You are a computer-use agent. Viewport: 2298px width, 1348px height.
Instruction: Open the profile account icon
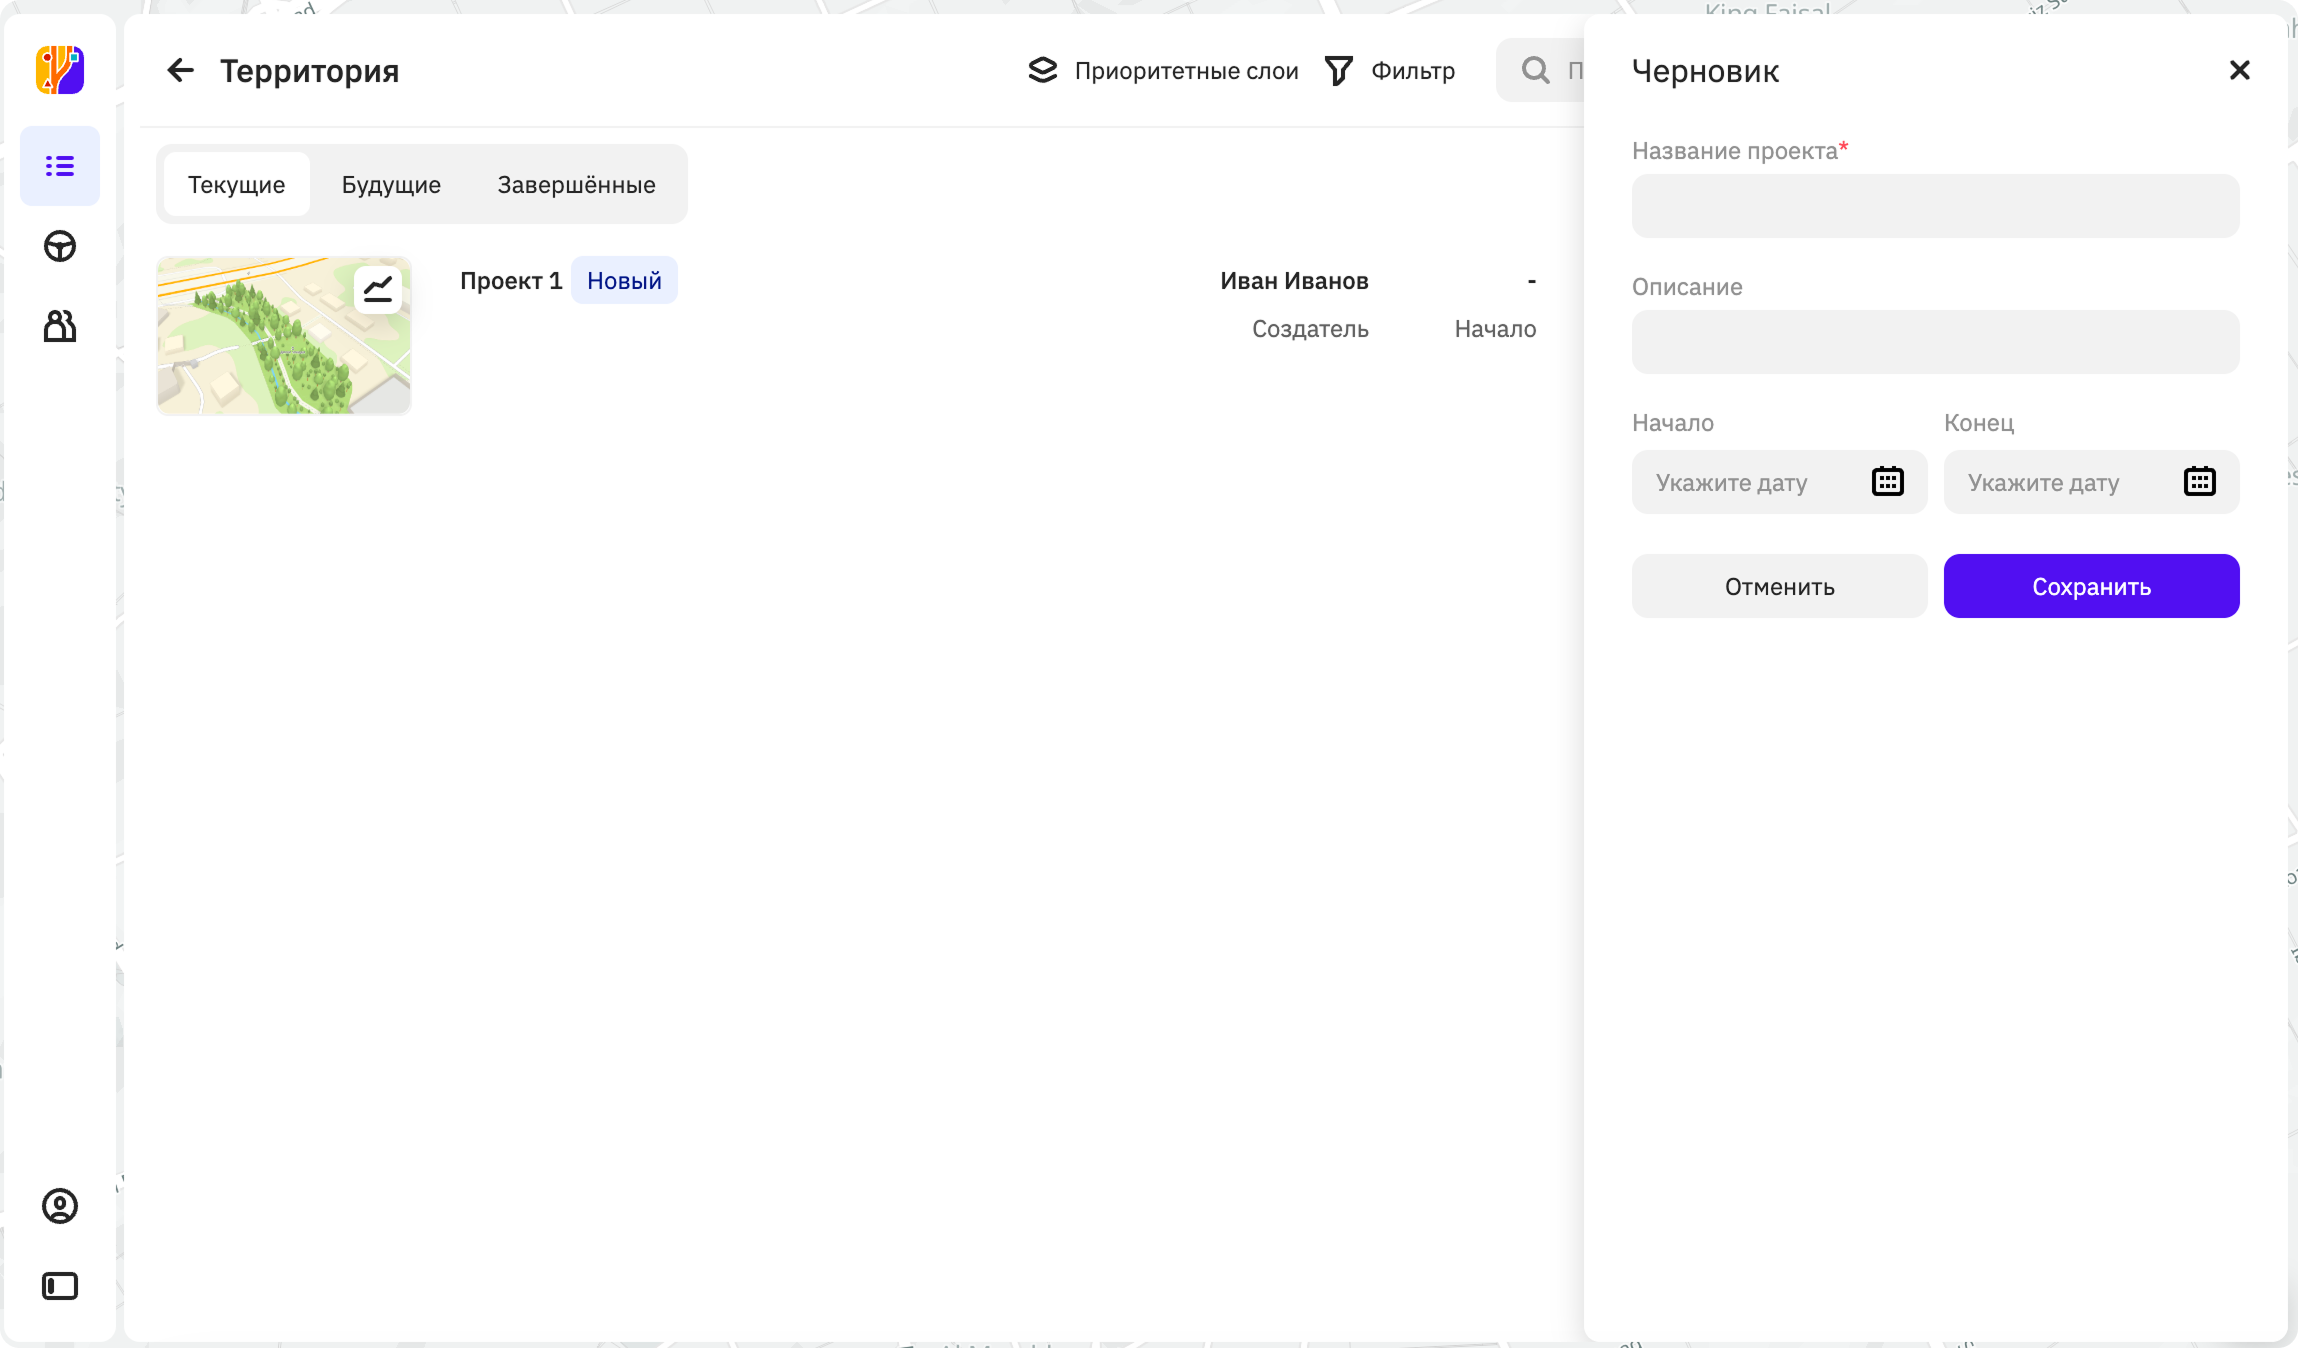pyautogui.click(x=60, y=1206)
